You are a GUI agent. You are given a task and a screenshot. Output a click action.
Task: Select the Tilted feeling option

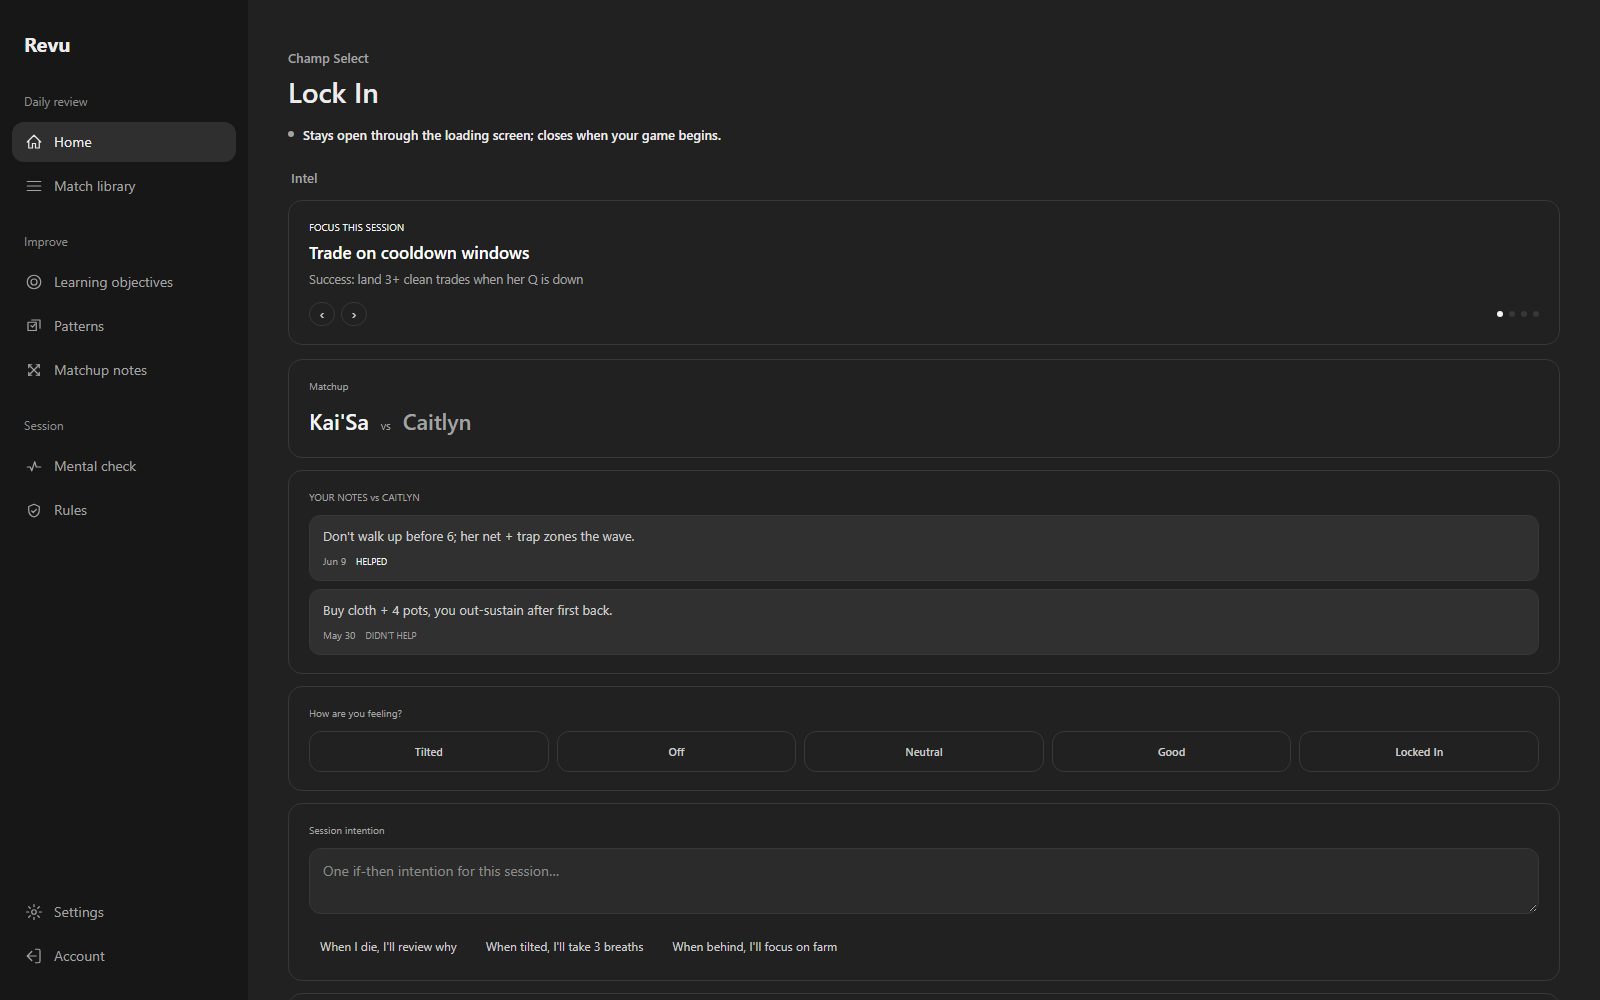pyautogui.click(x=429, y=752)
